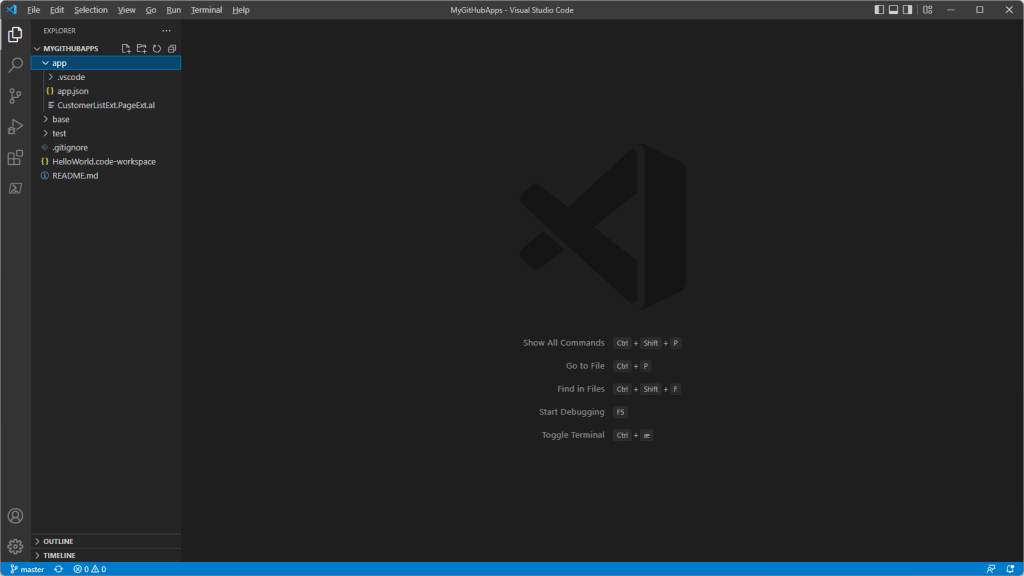Open the Manage gear icon
The width and height of the screenshot is (1024, 576).
15,546
